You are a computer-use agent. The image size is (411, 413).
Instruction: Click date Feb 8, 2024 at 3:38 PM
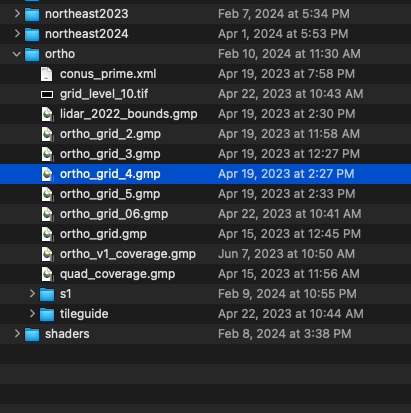(x=285, y=334)
